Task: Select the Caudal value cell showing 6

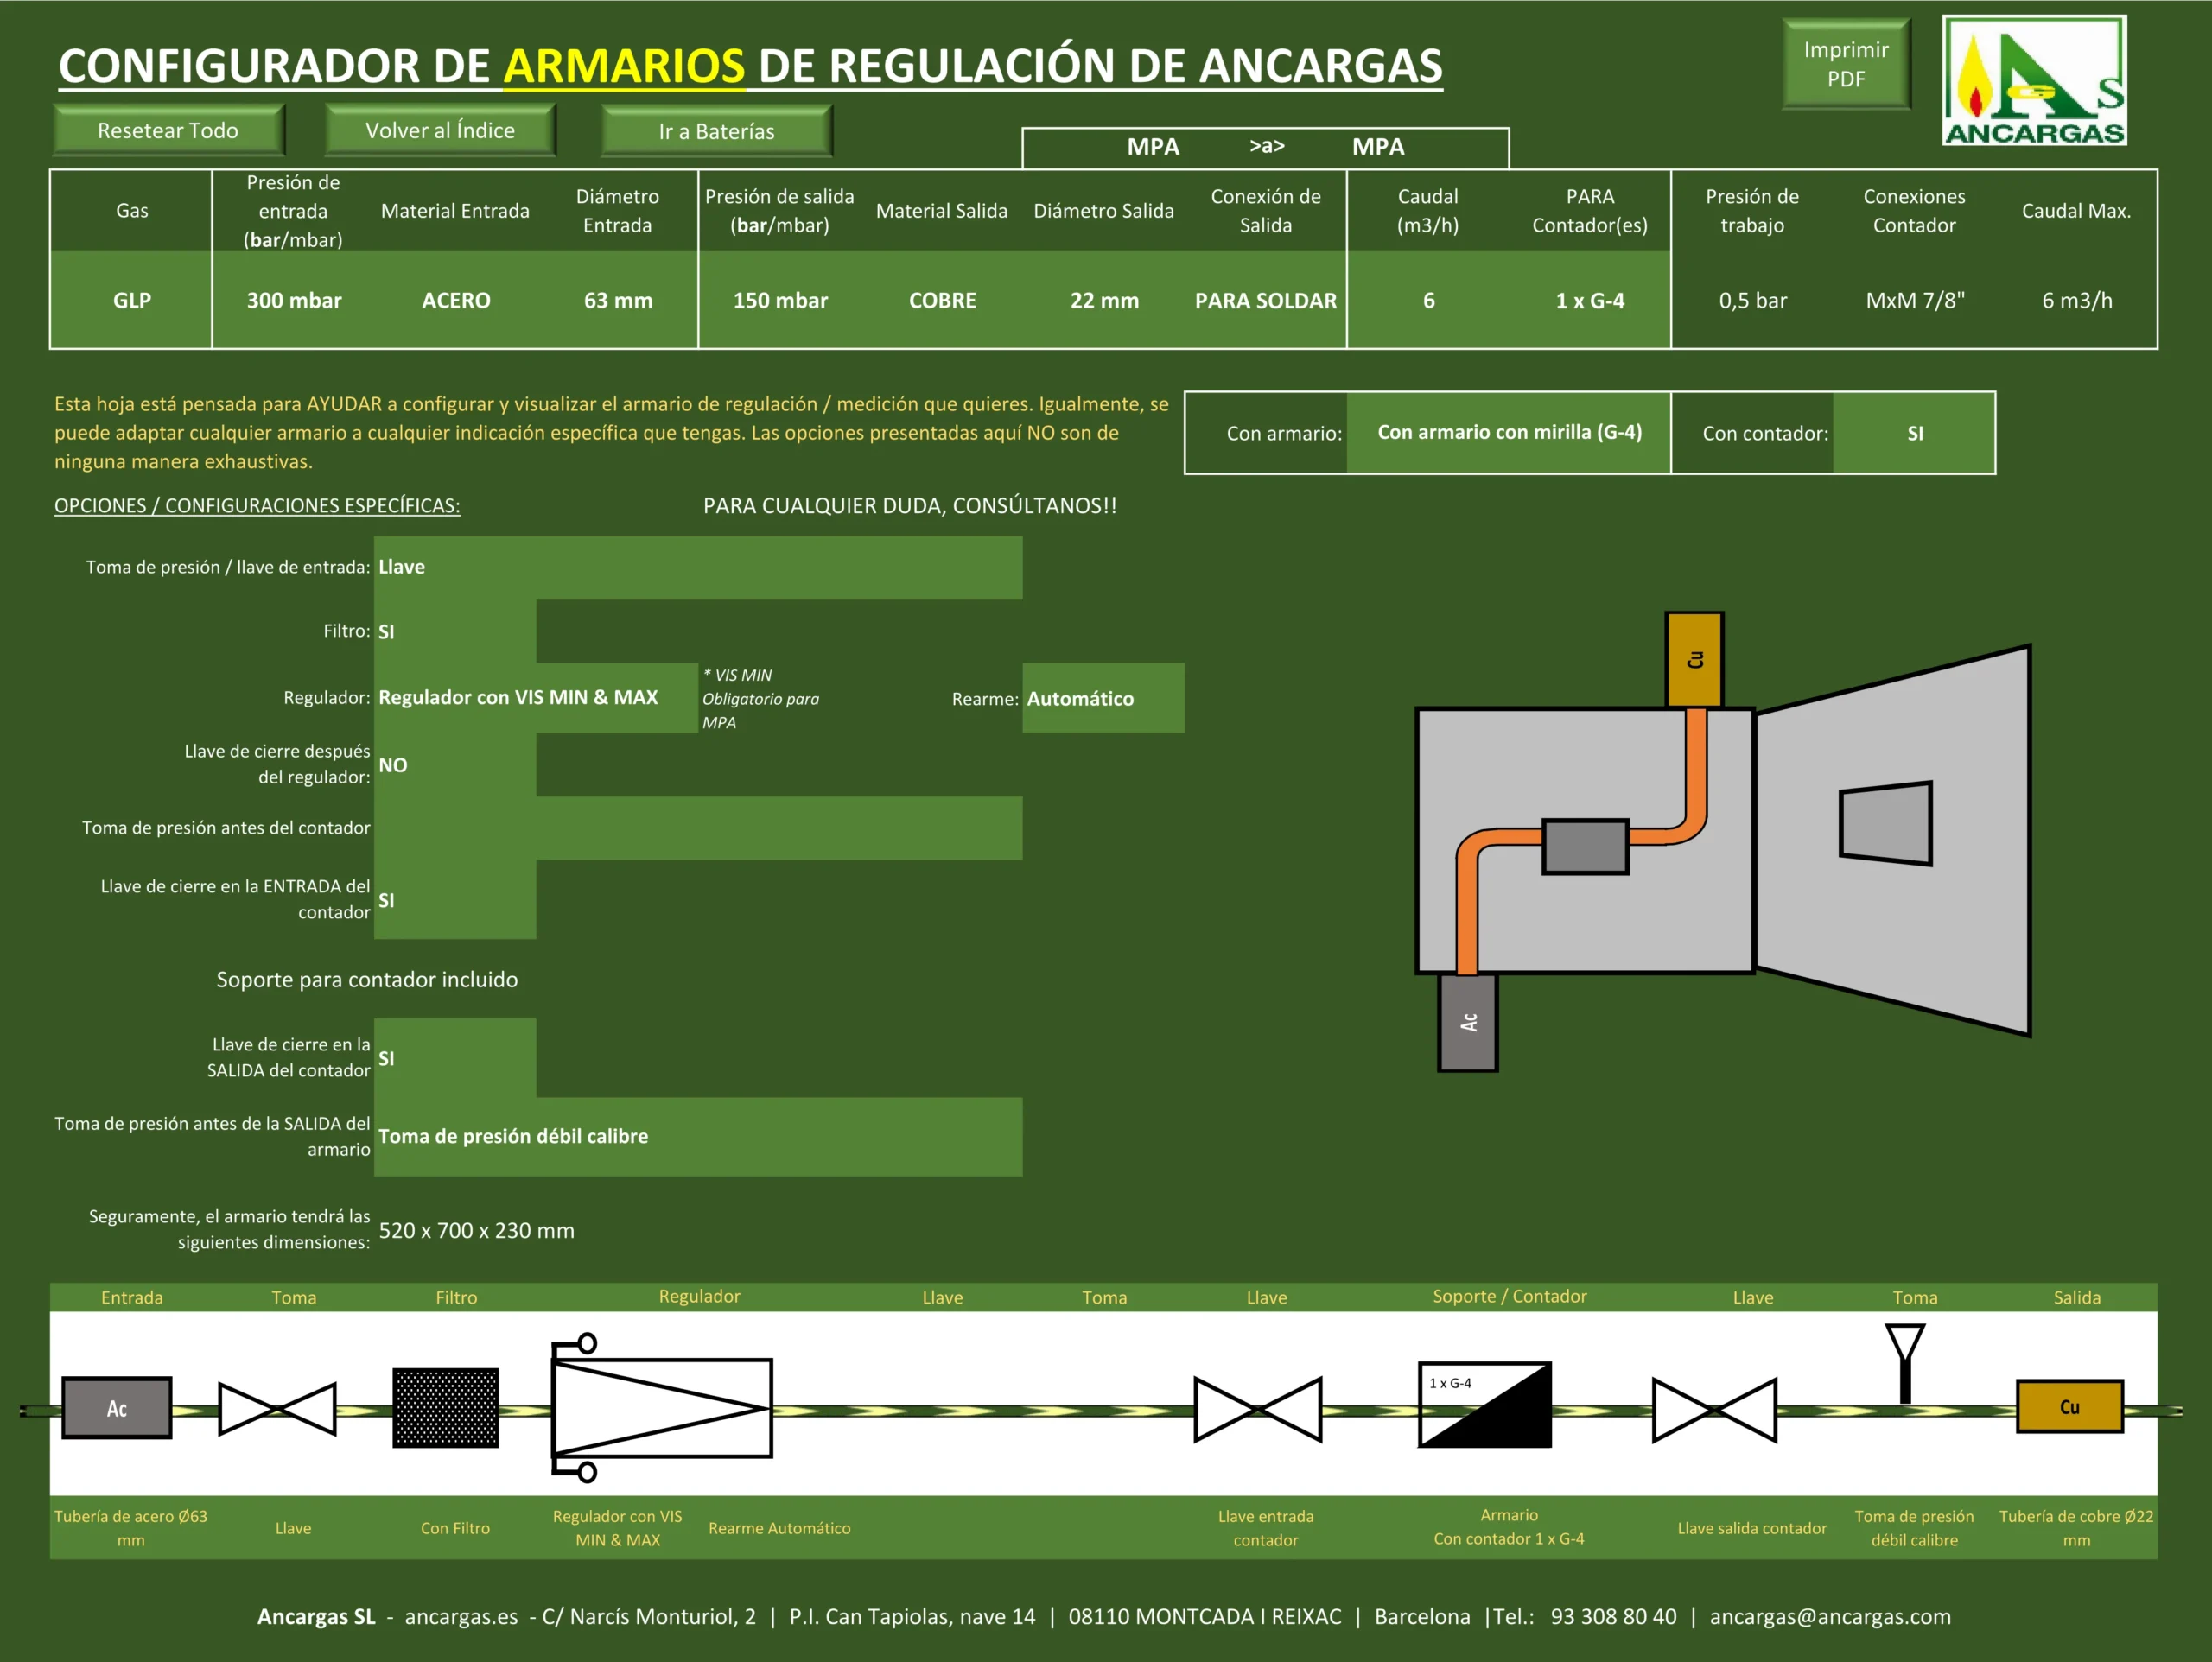Action: click(x=1428, y=300)
